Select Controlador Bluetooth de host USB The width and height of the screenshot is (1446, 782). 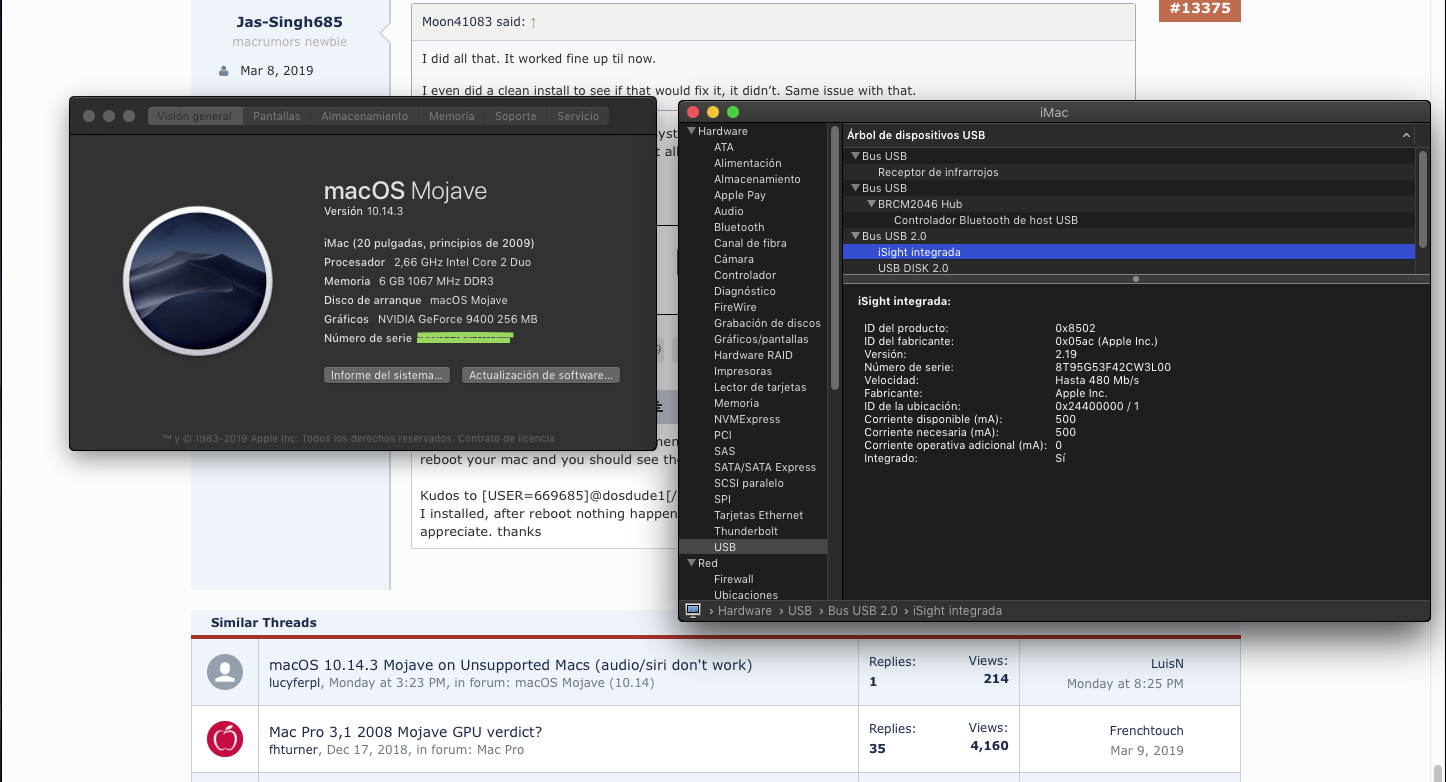point(986,220)
